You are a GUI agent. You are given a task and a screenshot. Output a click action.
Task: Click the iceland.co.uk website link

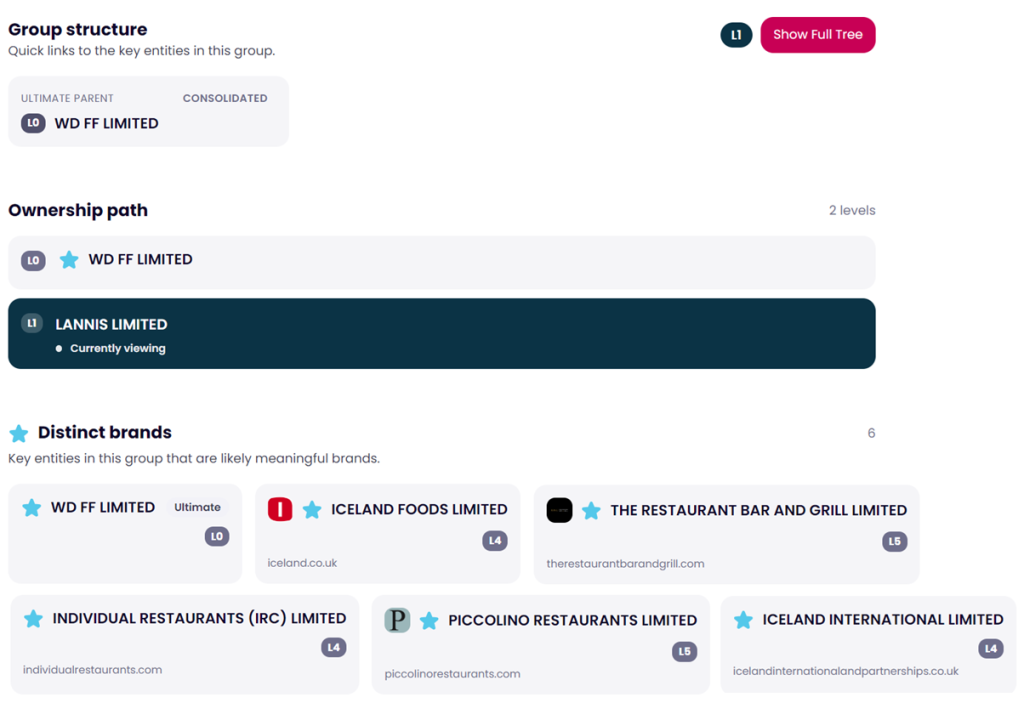(x=302, y=563)
